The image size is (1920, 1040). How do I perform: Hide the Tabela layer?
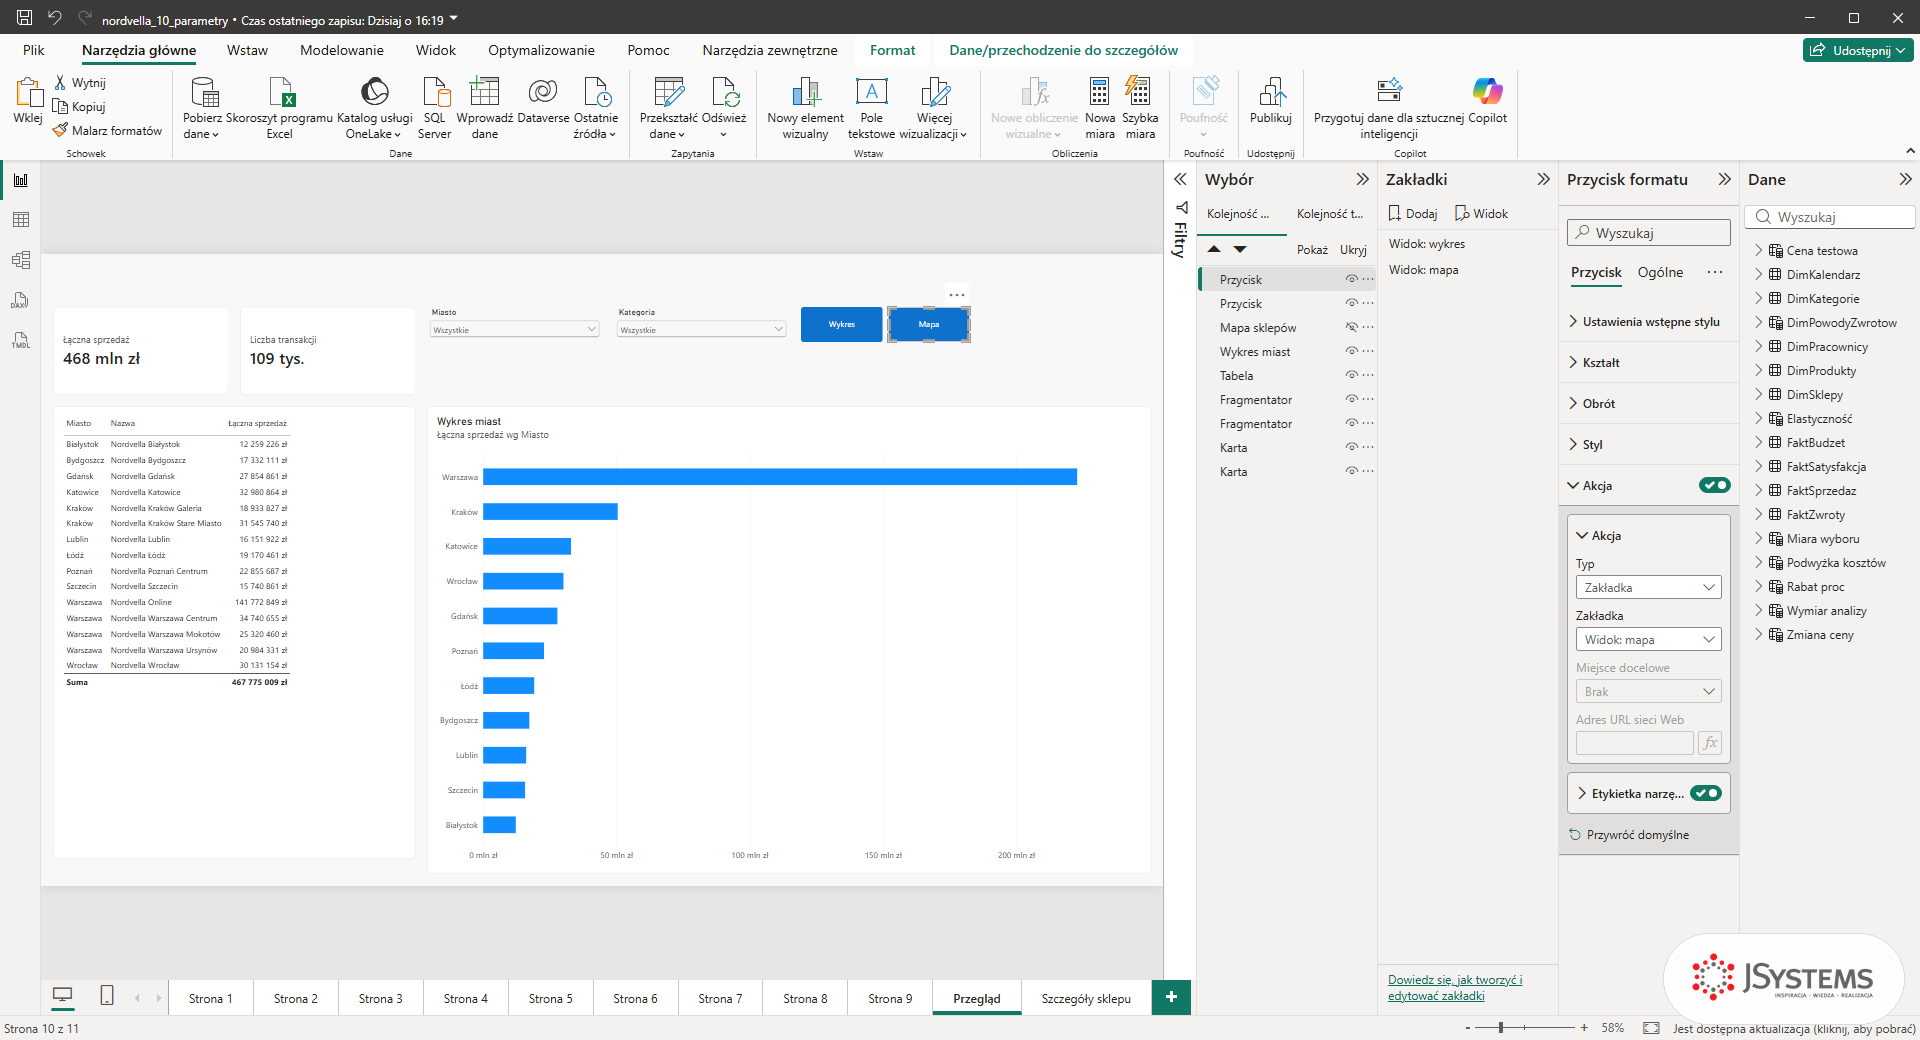(x=1352, y=375)
